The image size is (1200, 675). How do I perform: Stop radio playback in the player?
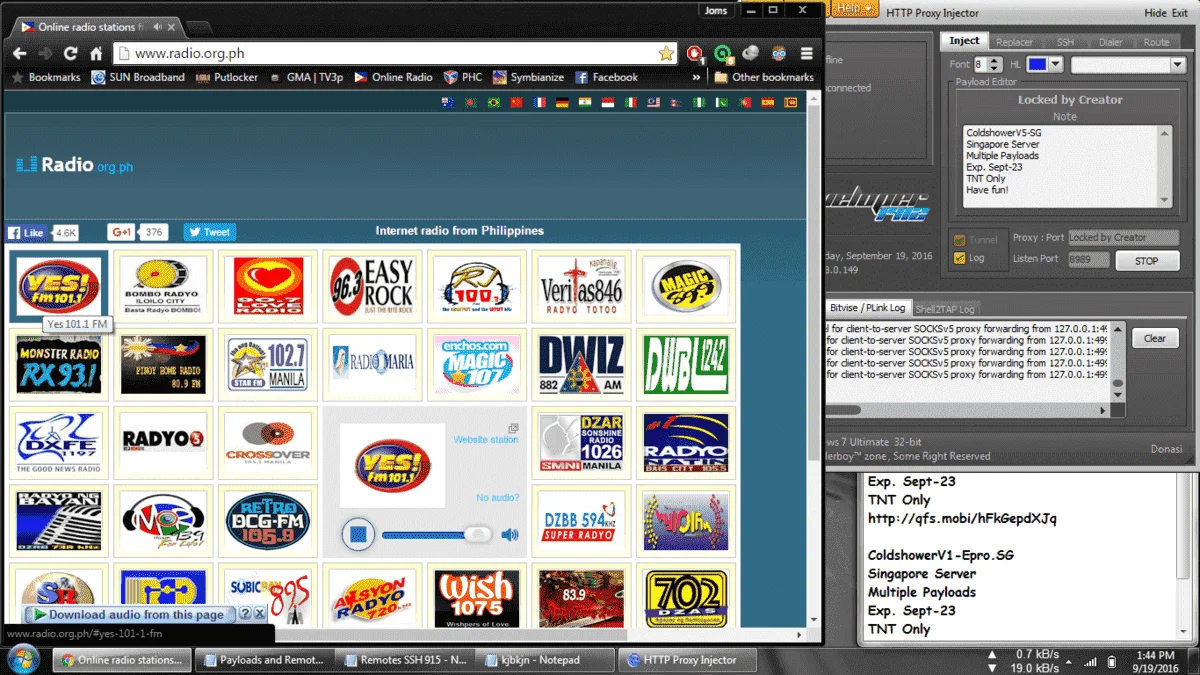point(358,535)
